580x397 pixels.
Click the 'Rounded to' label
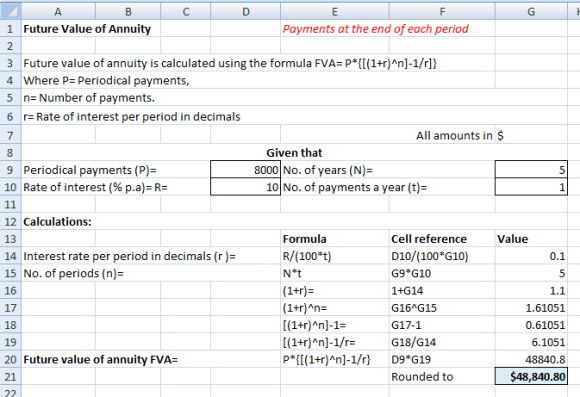click(x=422, y=377)
